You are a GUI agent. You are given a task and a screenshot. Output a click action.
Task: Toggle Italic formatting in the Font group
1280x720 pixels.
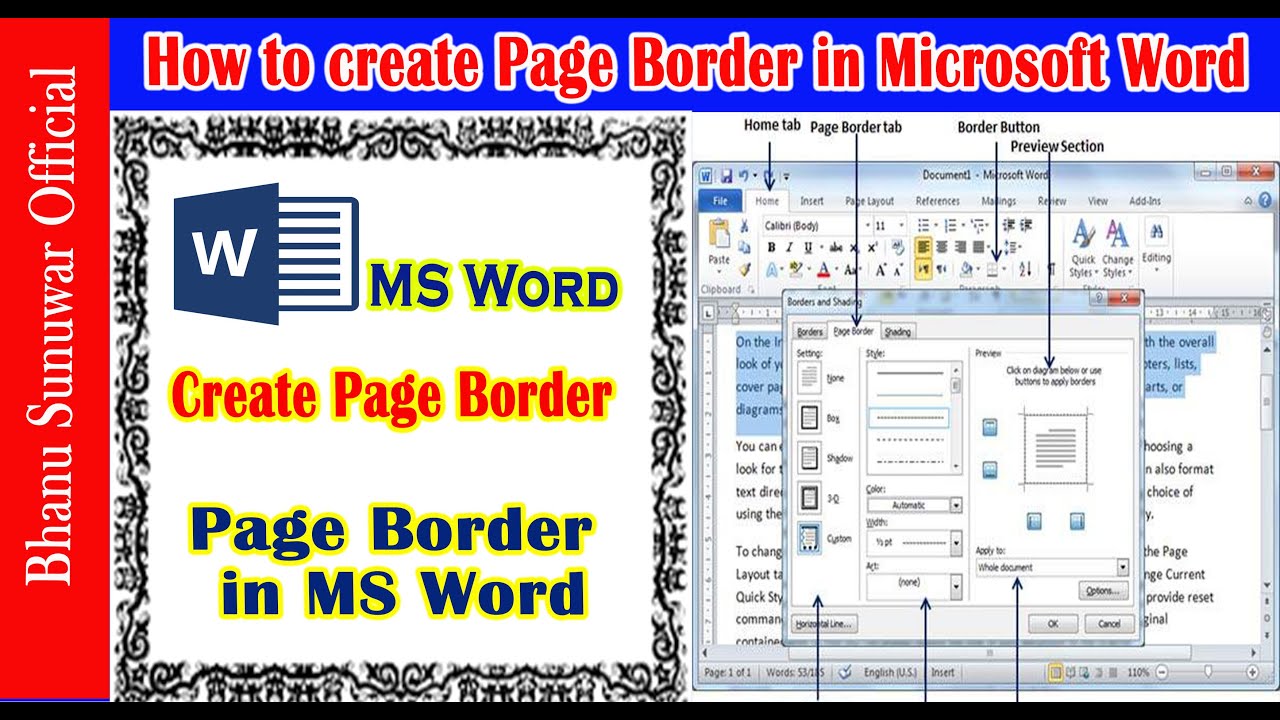coord(789,248)
